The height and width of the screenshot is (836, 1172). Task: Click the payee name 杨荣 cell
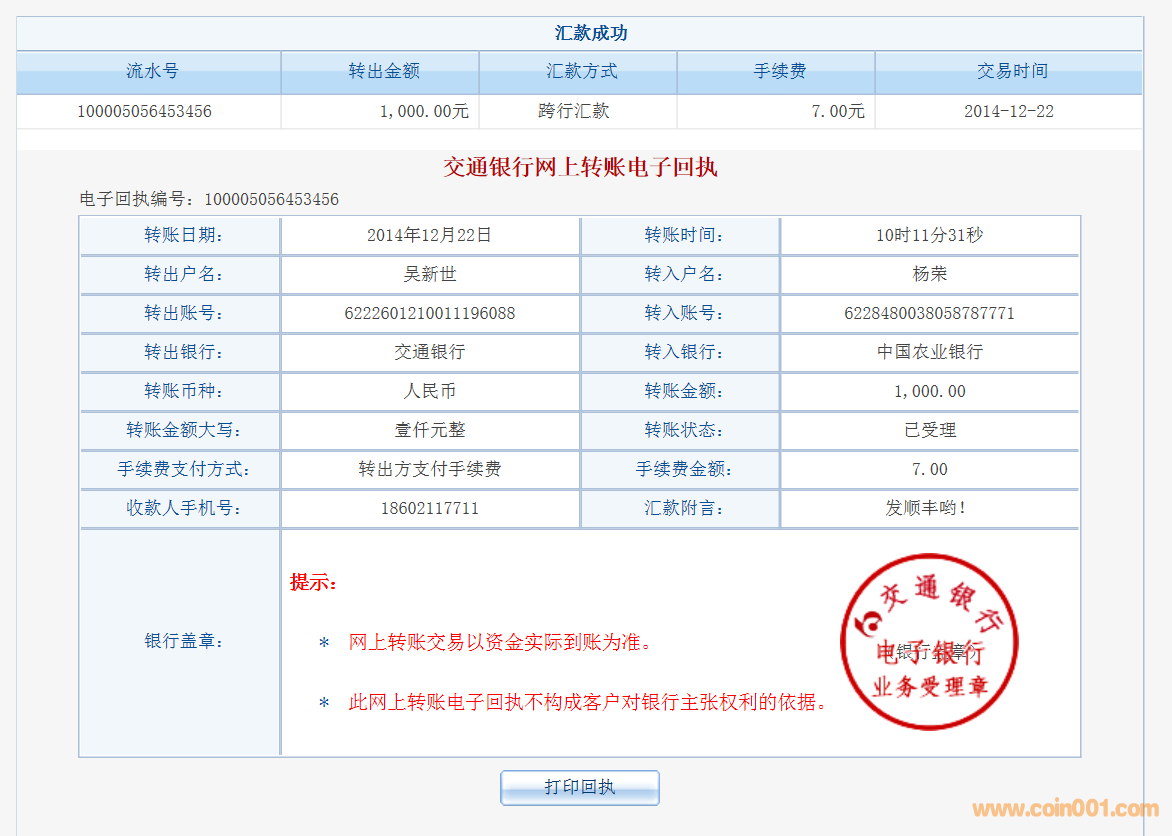click(x=929, y=274)
